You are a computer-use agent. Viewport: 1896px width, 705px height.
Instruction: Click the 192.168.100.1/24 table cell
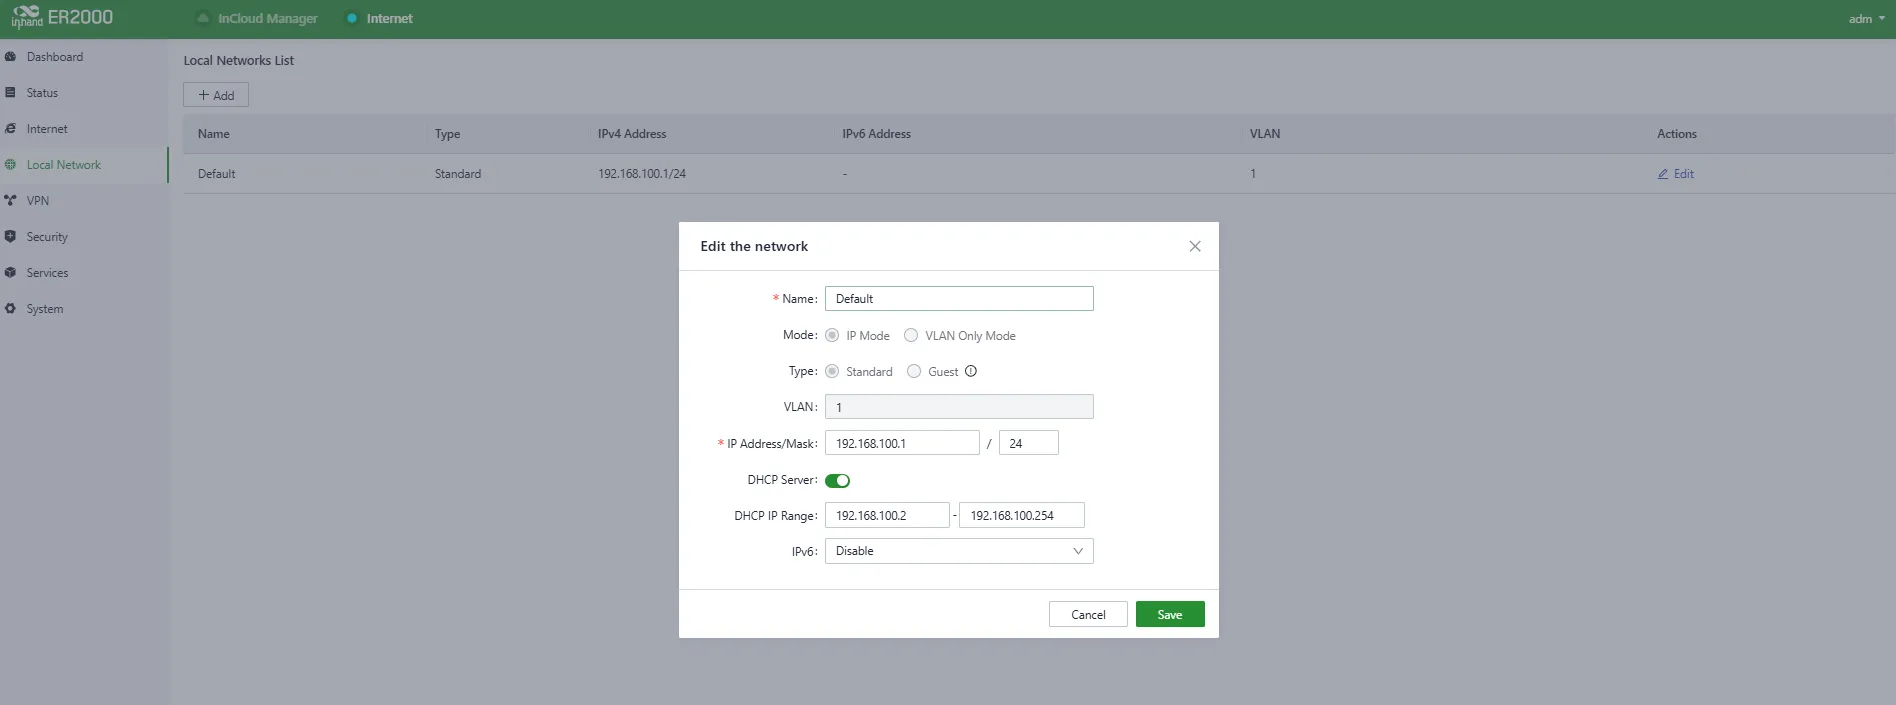pos(642,174)
